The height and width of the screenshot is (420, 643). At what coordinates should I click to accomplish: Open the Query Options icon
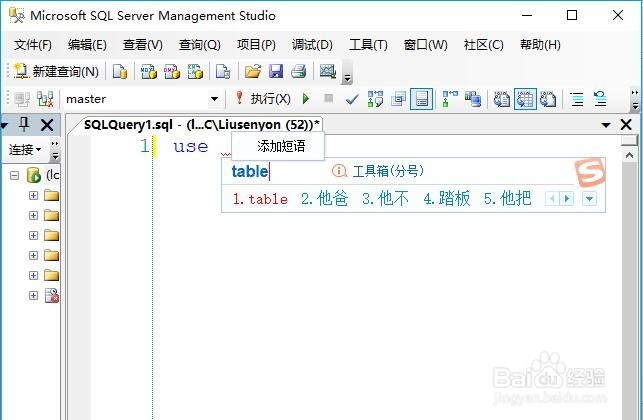coord(398,99)
